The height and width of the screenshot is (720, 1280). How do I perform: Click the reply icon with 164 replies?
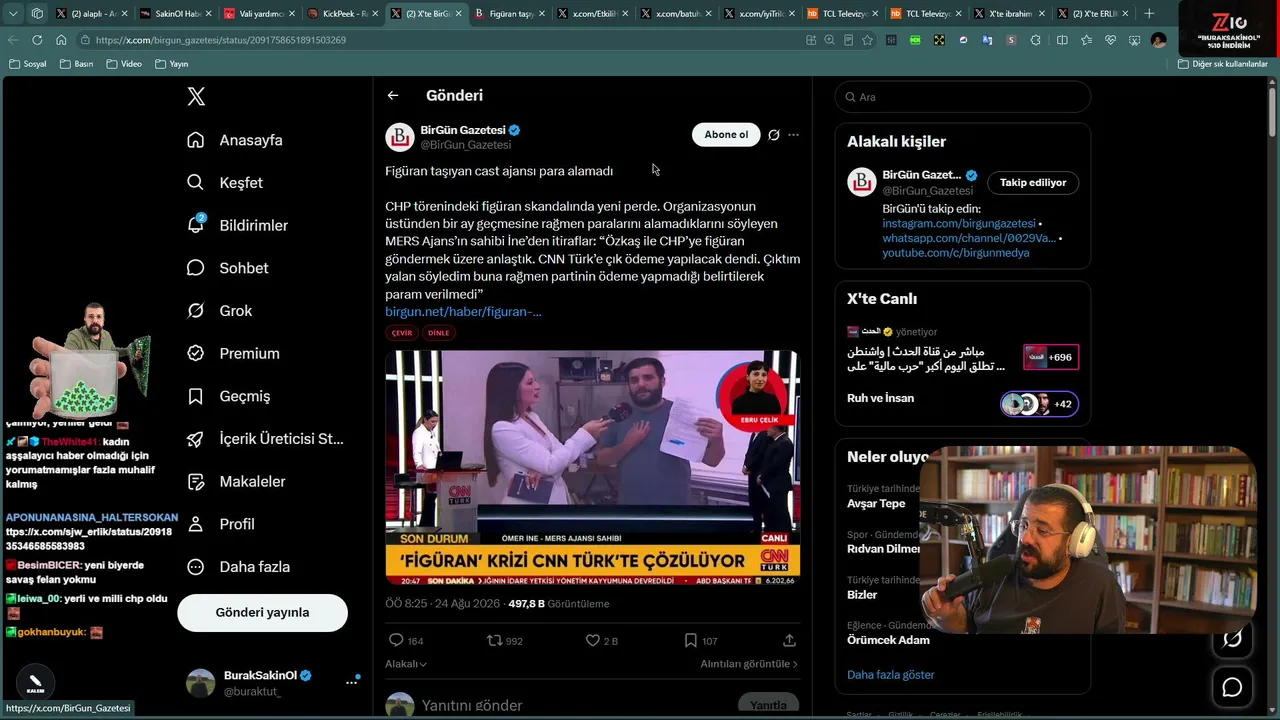[x=396, y=640]
